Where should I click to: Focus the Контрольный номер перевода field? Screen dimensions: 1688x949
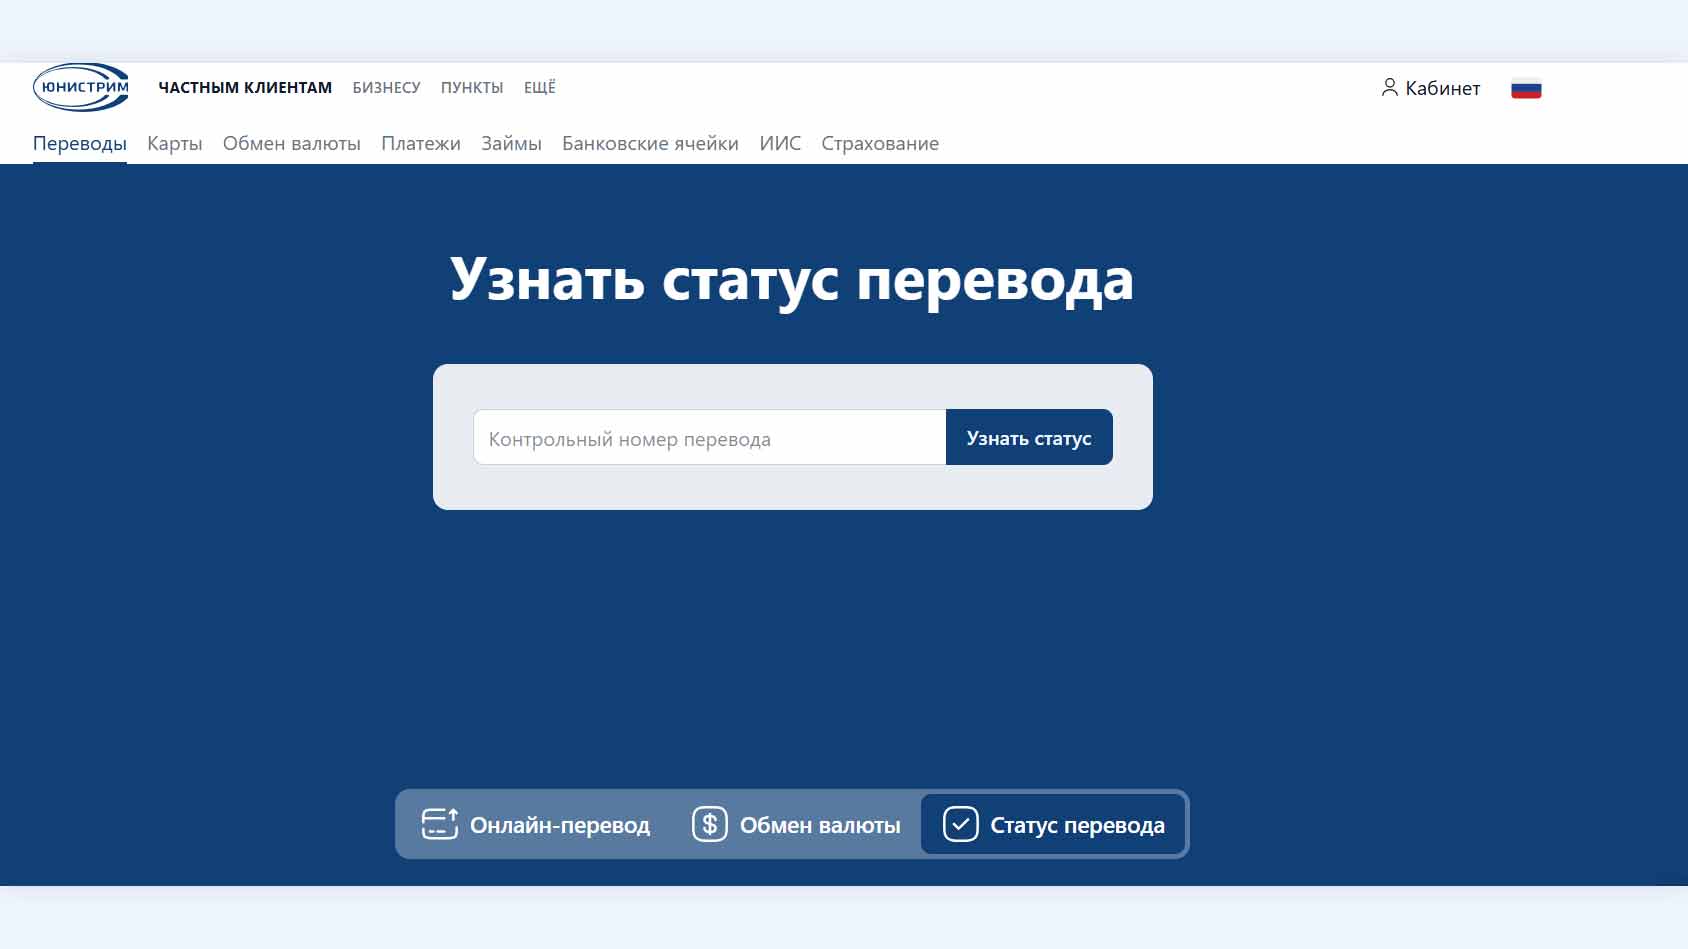(710, 437)
